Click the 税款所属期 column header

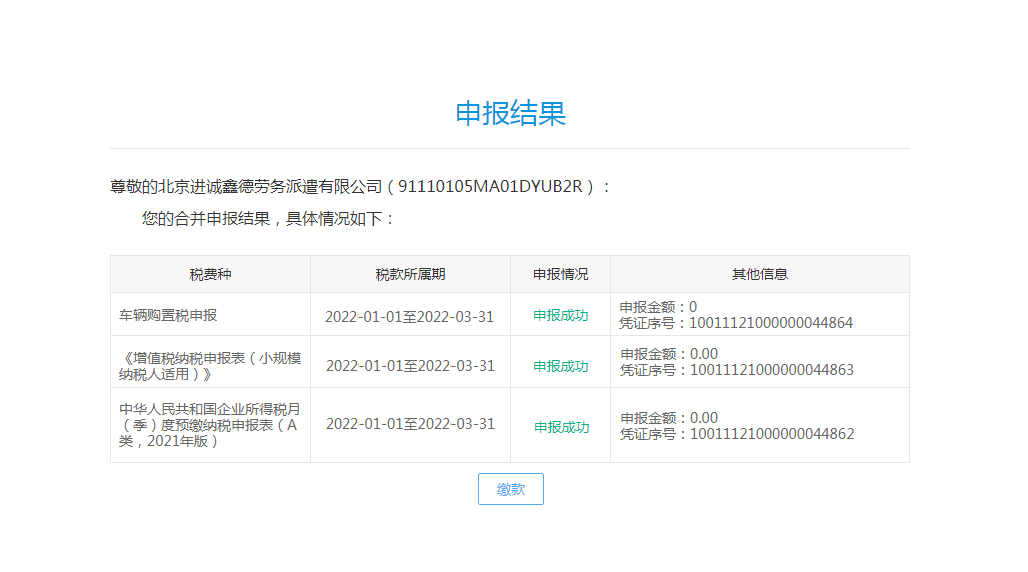[x=410, y=274]
